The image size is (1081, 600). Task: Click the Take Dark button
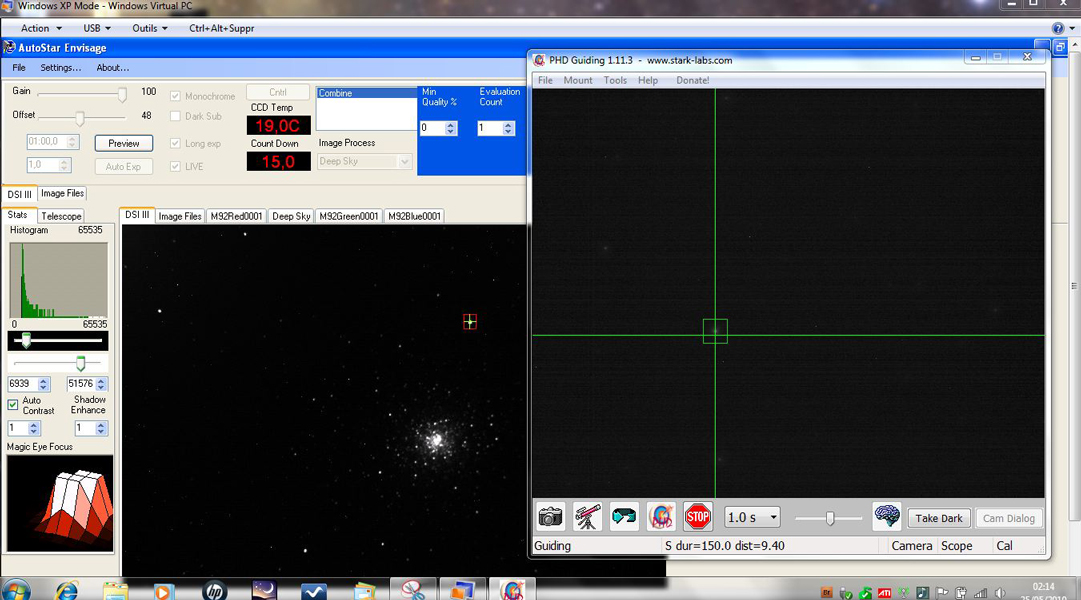(939, 518)
